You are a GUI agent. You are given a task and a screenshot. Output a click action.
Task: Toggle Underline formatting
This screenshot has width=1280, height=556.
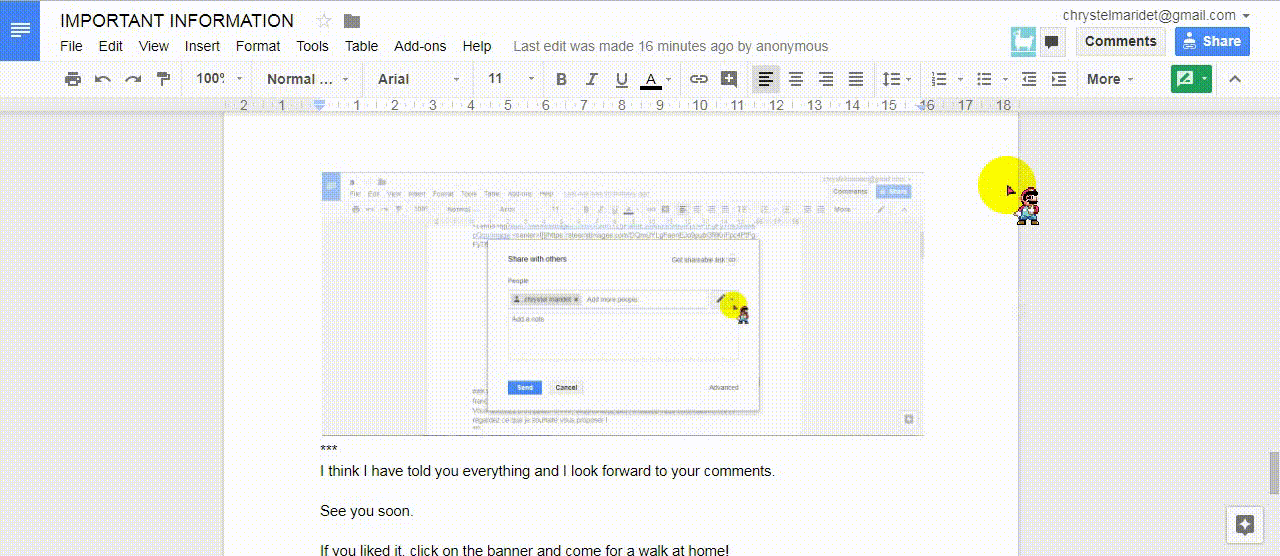pos(621,79)
